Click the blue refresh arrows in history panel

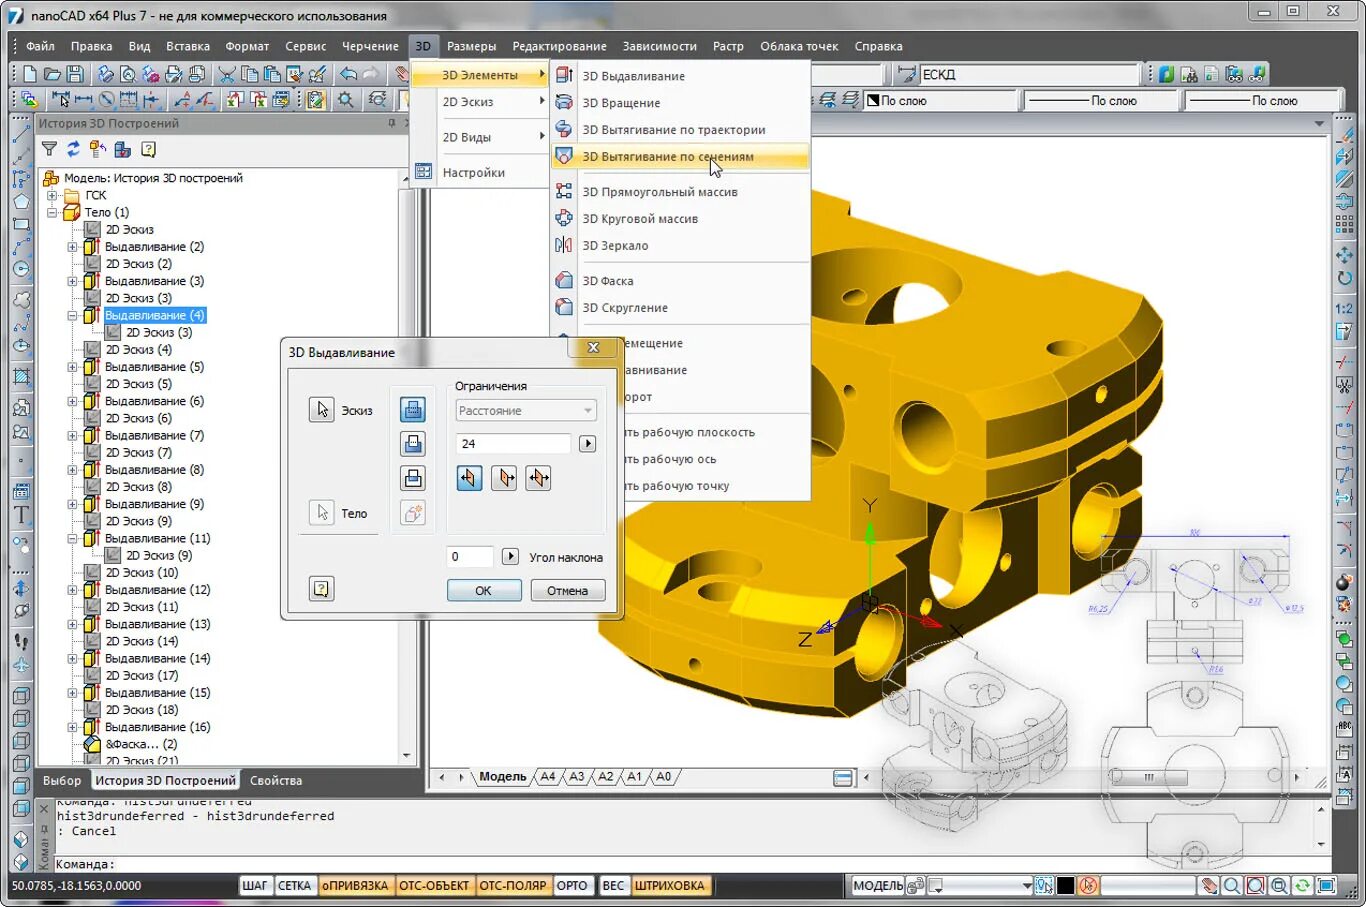73,149
